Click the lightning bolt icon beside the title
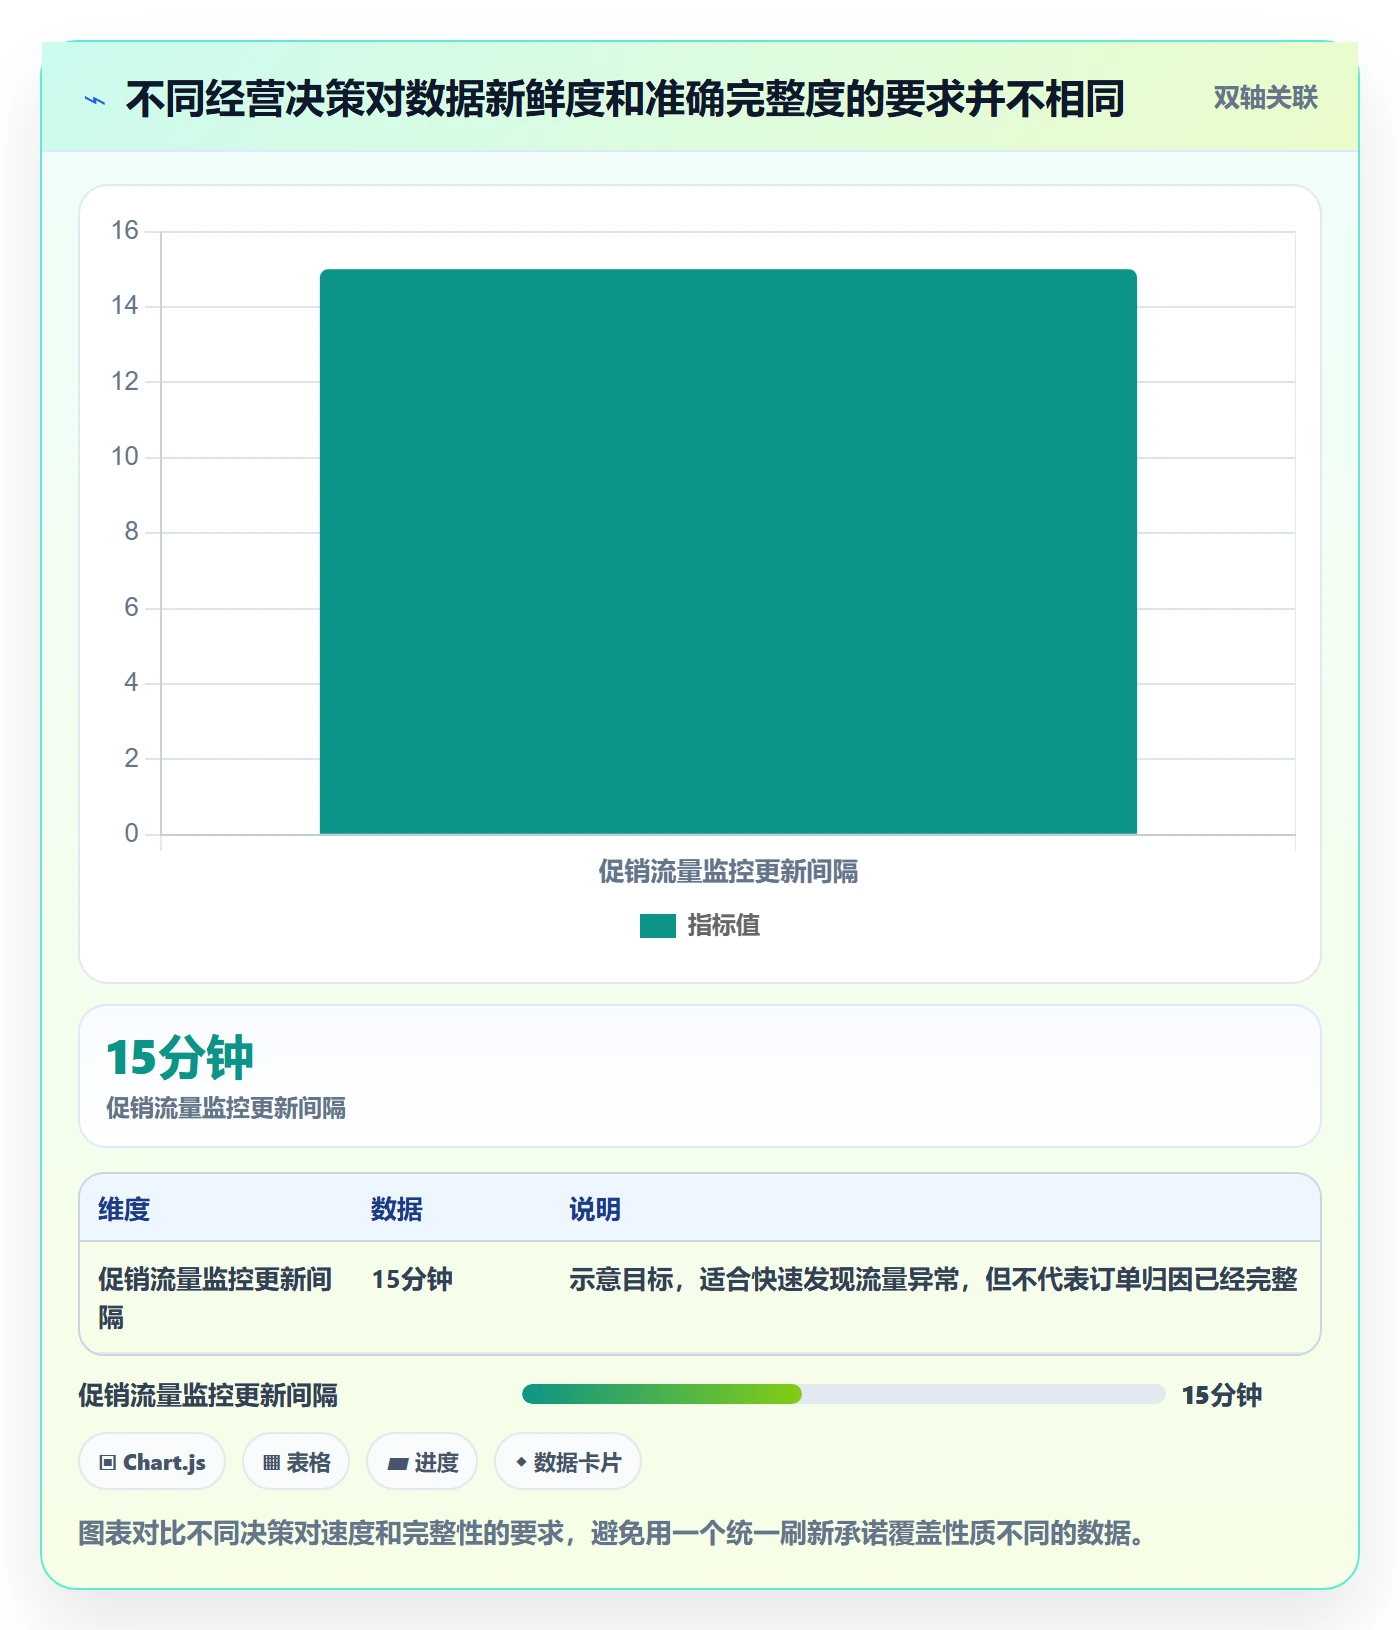 [95, 100]
